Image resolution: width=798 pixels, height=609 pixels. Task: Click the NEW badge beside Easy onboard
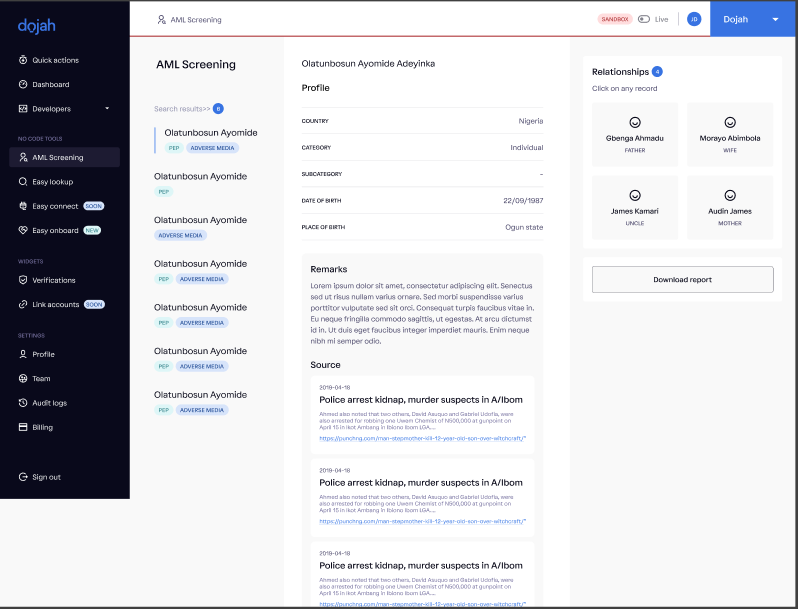(92, 230)
